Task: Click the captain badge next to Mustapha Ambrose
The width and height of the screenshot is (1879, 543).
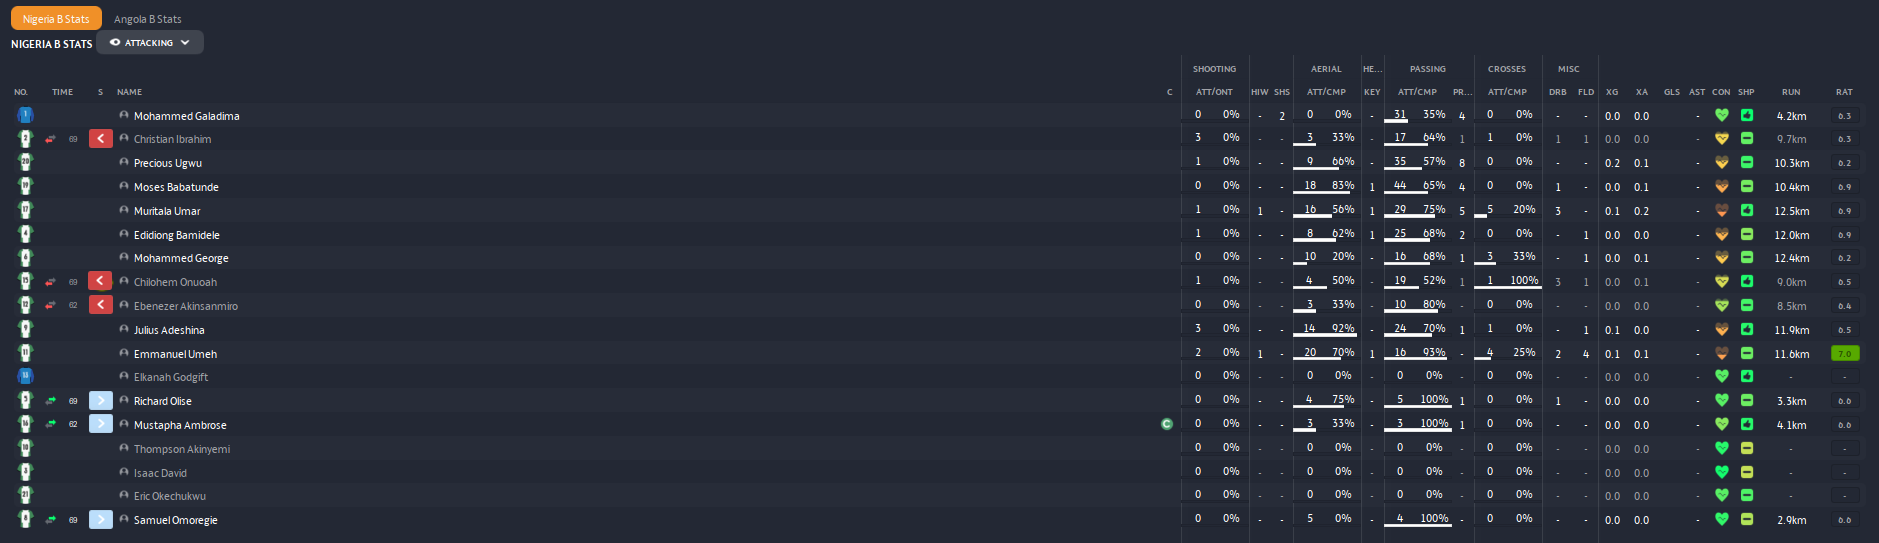Action: tap(1166, 424)
